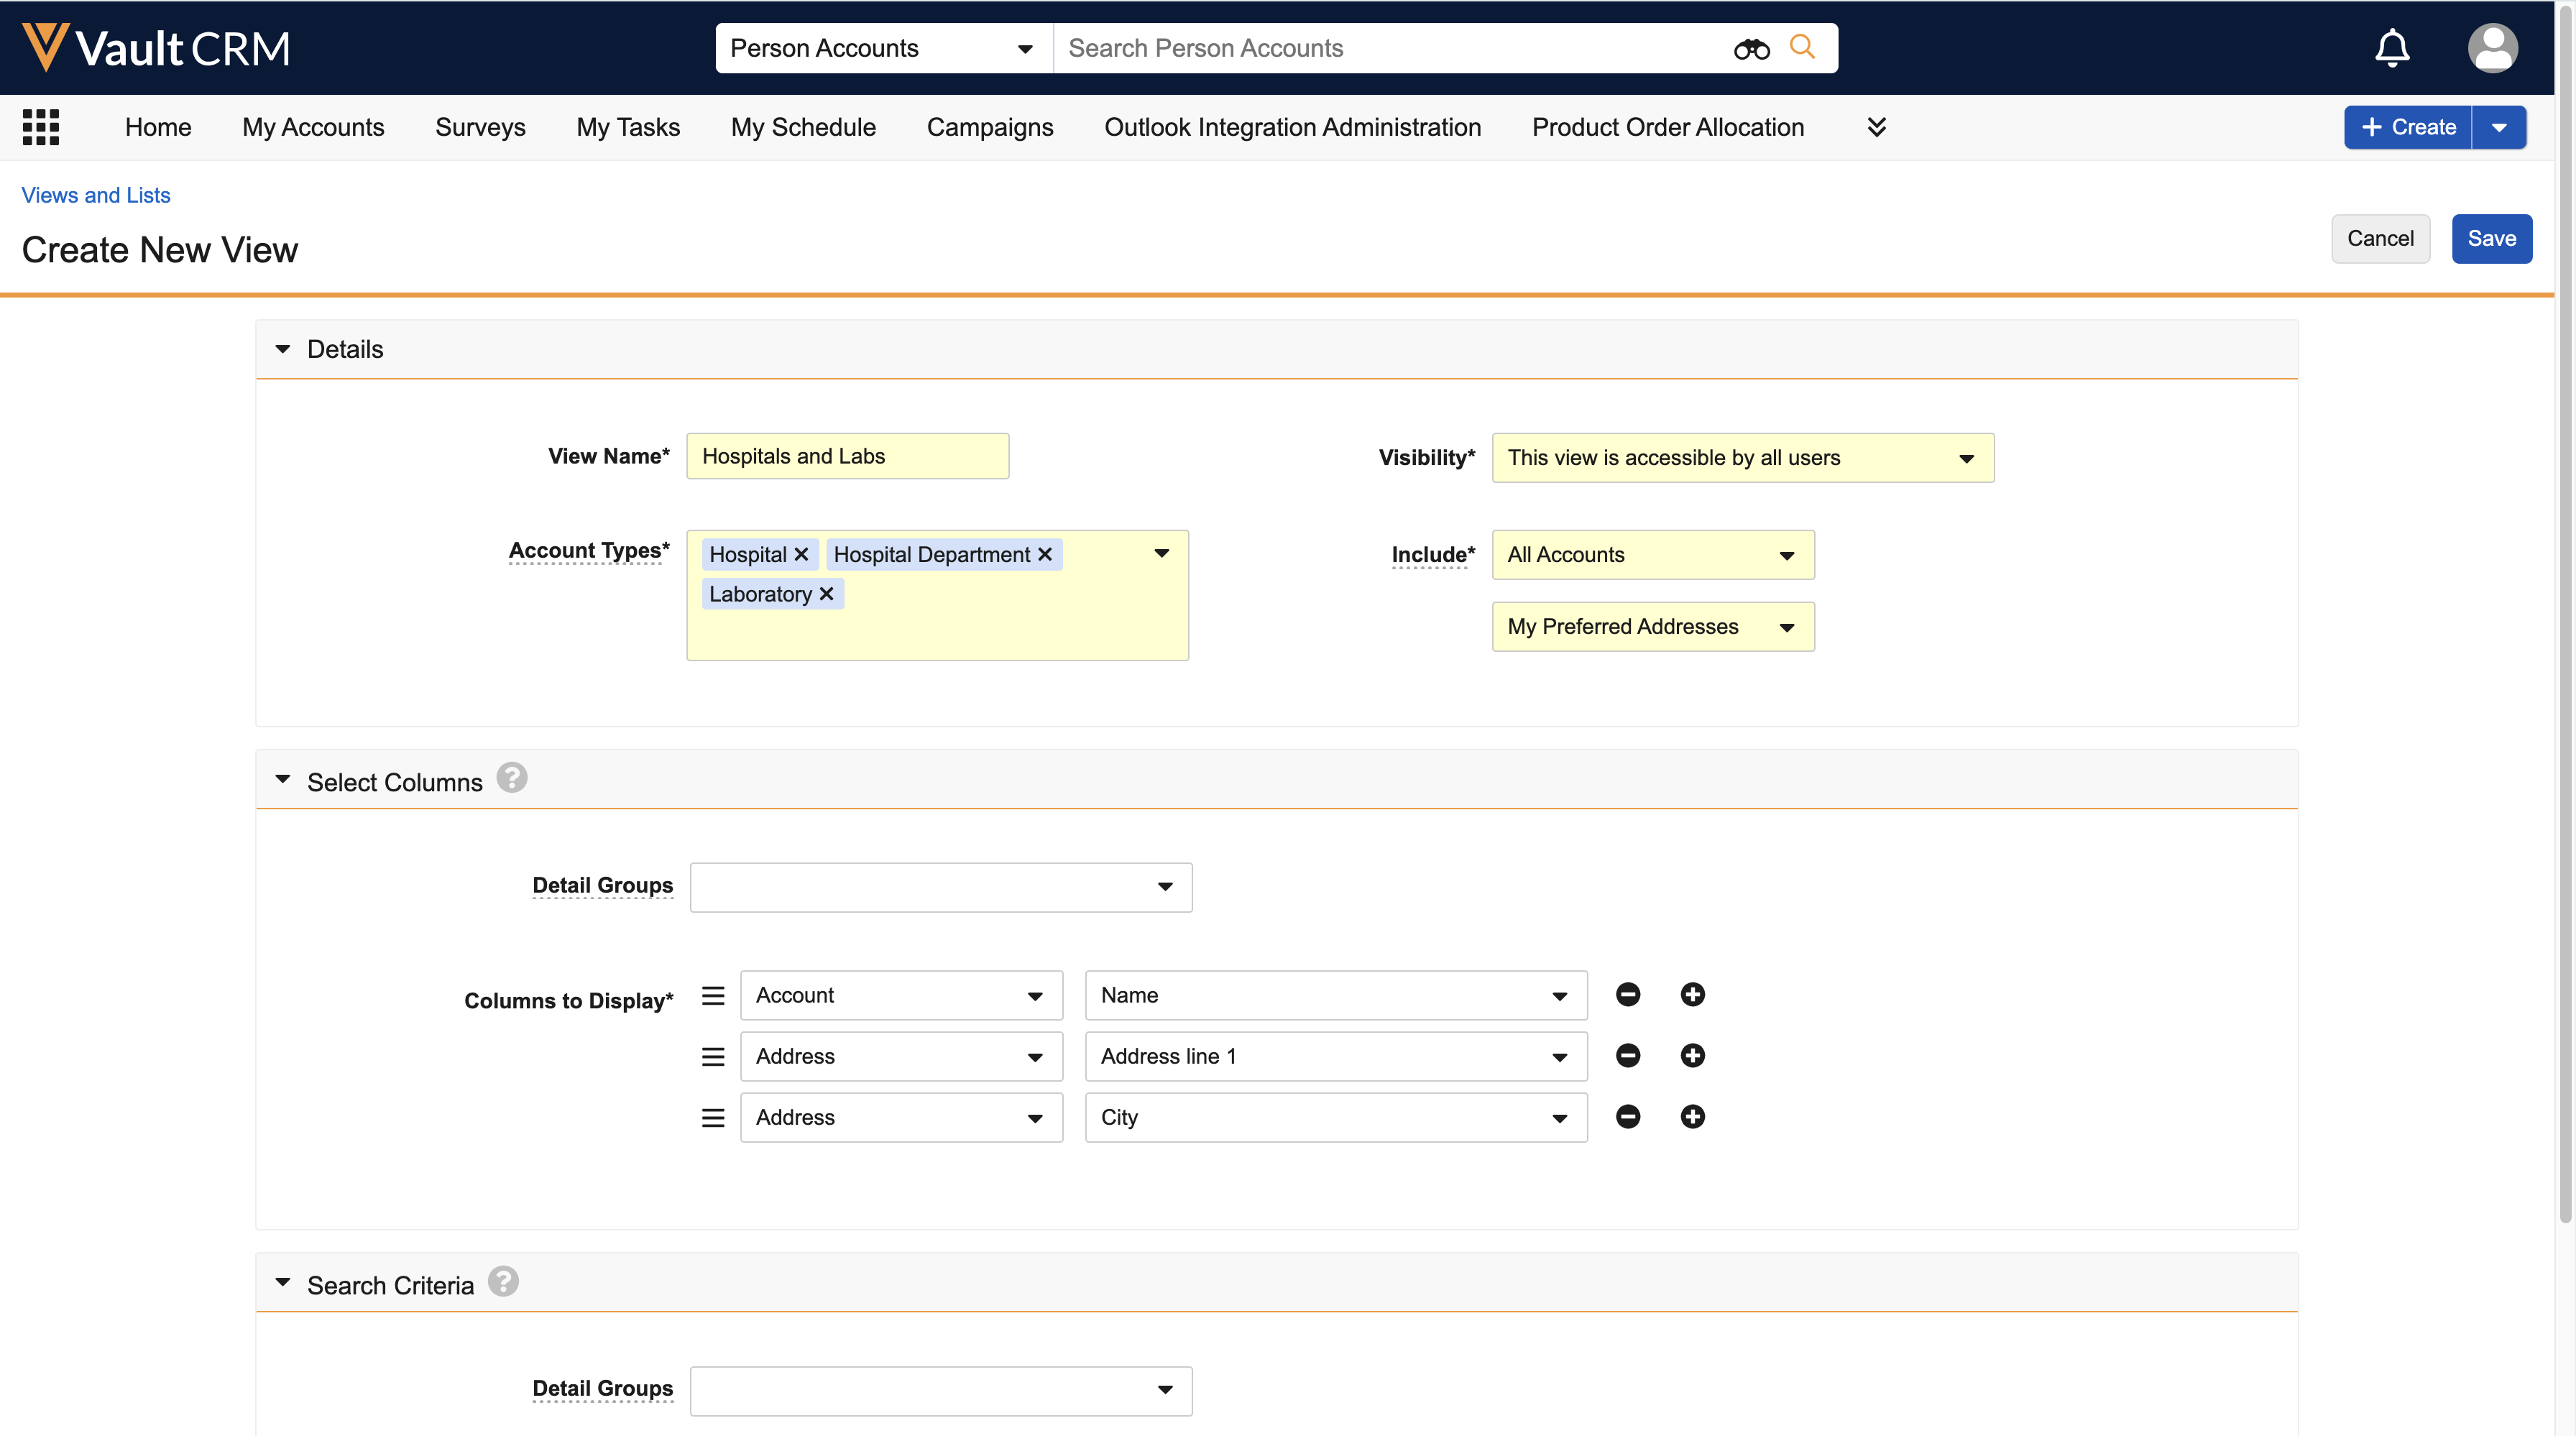Image resolution: width=2576 pixels, height=1436 pixels.
Task: Save the new view
Action: click(x=2491, y=238)
